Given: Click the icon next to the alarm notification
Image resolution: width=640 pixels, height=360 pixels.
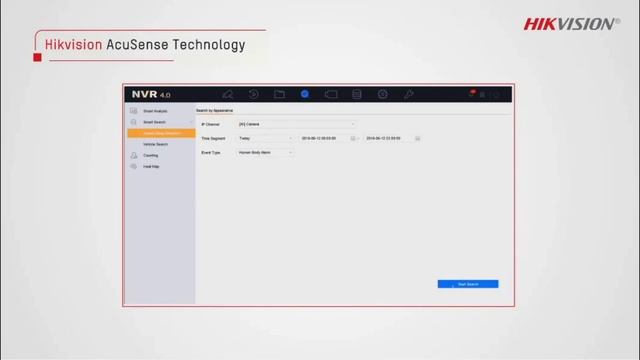Looking at the screenshot, I should pyautogui.click(x=482, y=95).
